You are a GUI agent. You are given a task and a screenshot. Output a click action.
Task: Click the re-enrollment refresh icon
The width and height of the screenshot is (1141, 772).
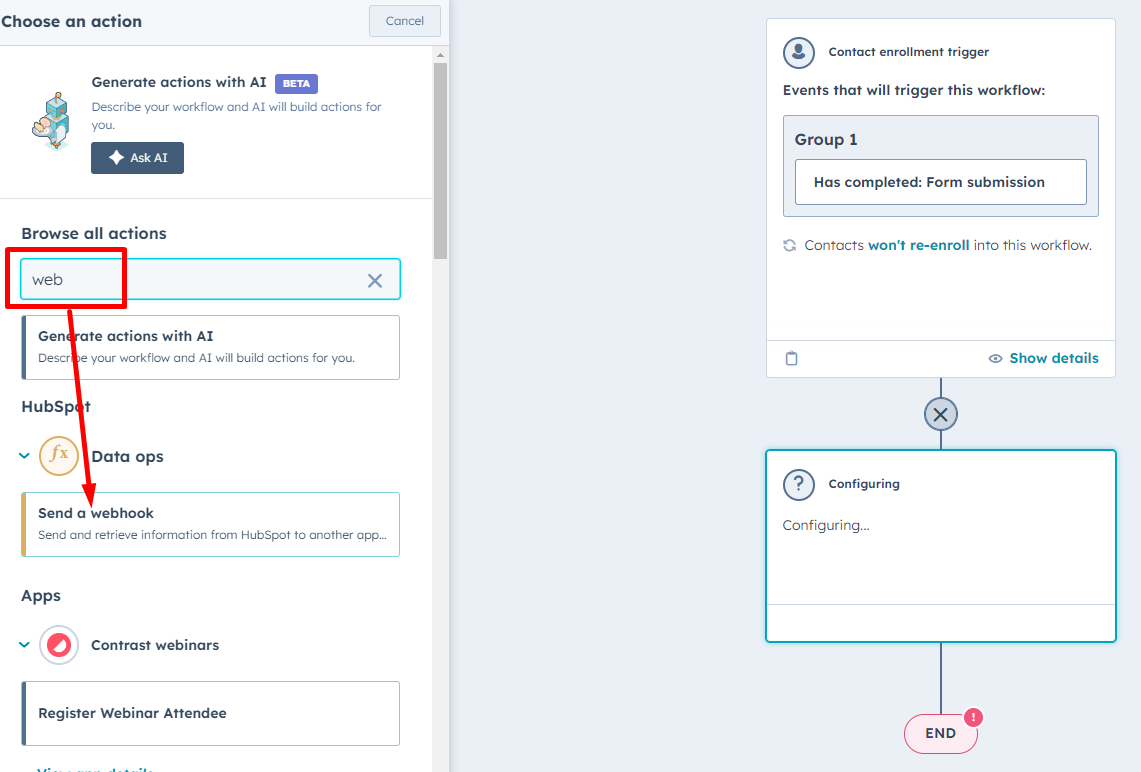(x=790, y=245)
